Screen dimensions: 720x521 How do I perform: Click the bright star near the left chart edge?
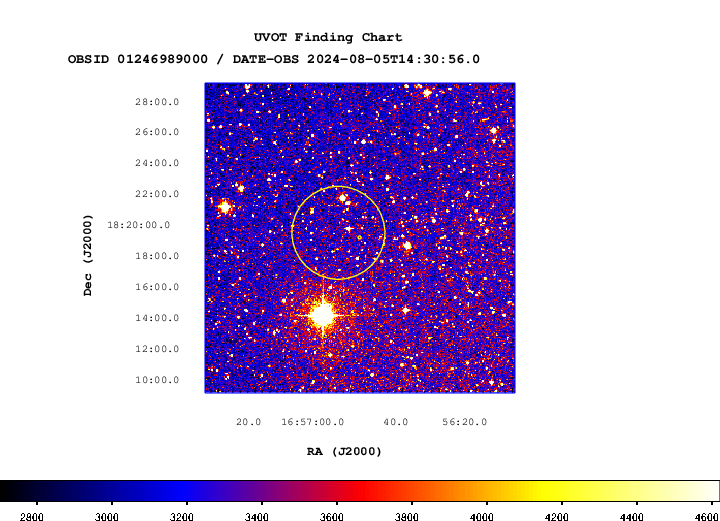tap(225, 207)
